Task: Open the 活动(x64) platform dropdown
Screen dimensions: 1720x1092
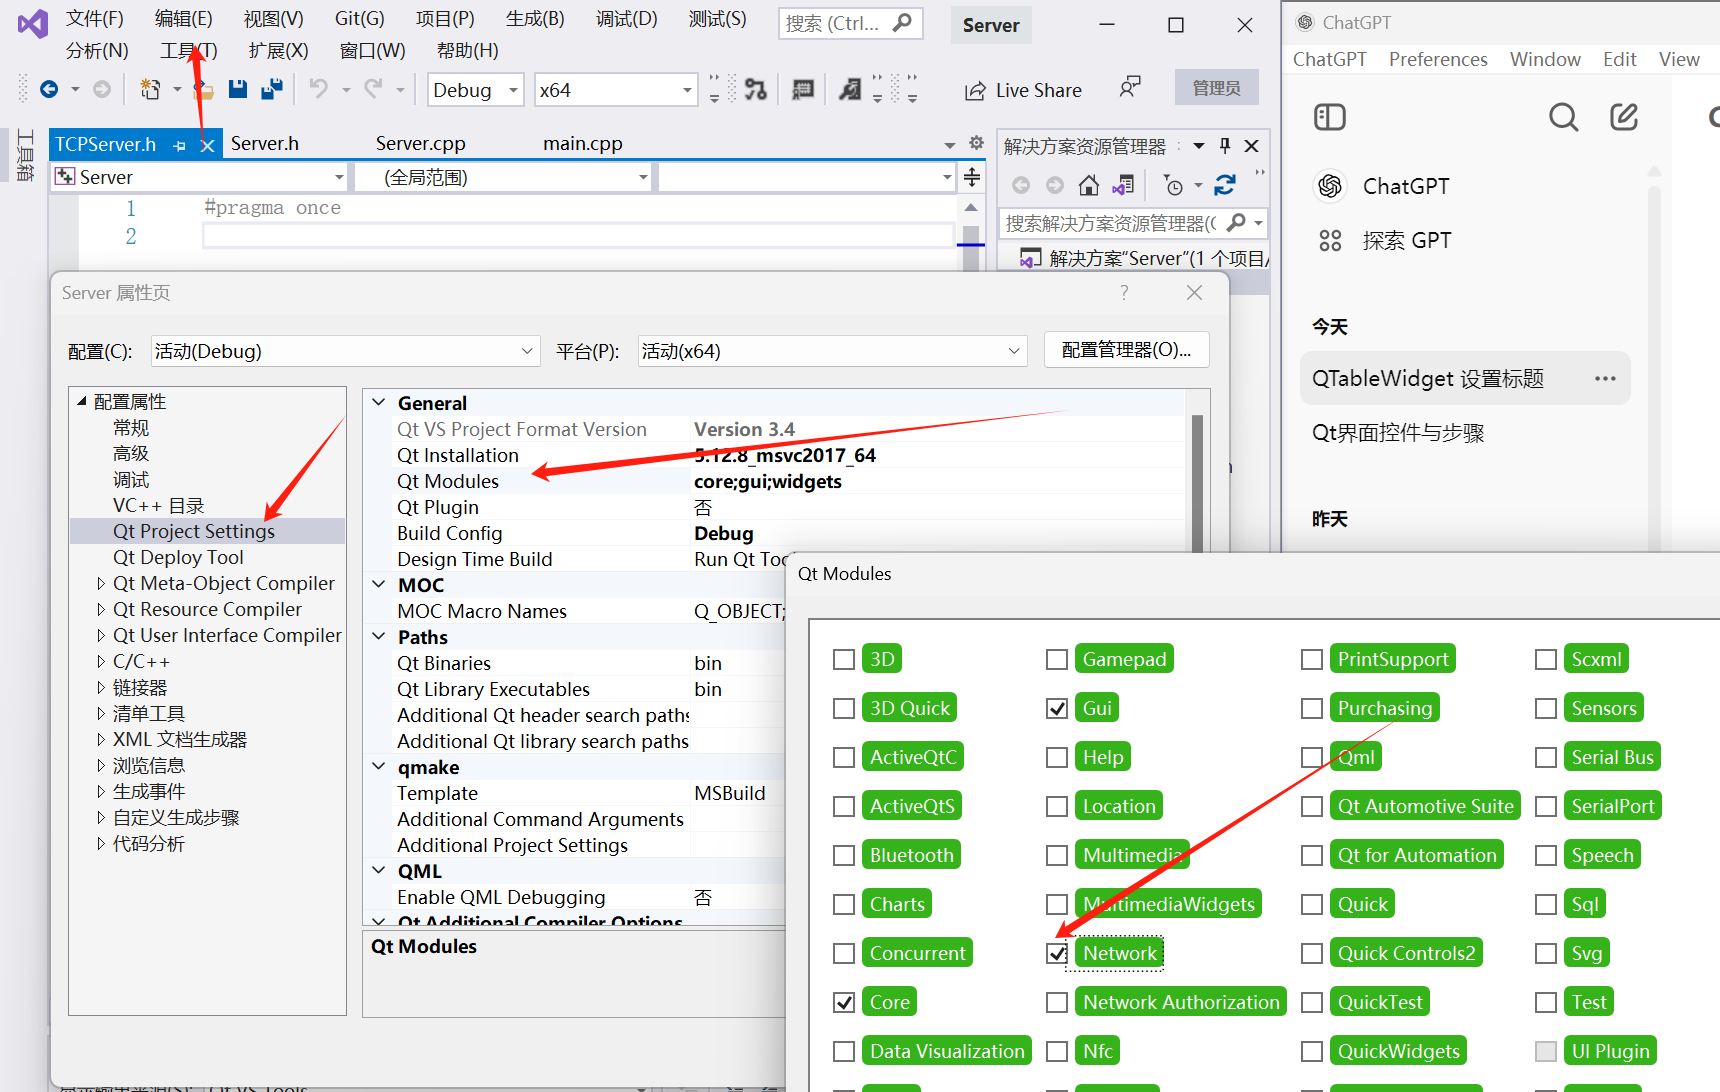Action: [832, 351]
